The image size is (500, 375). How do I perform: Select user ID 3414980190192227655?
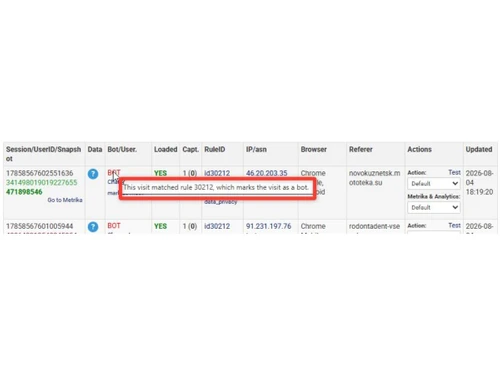[x=41, y=183]
